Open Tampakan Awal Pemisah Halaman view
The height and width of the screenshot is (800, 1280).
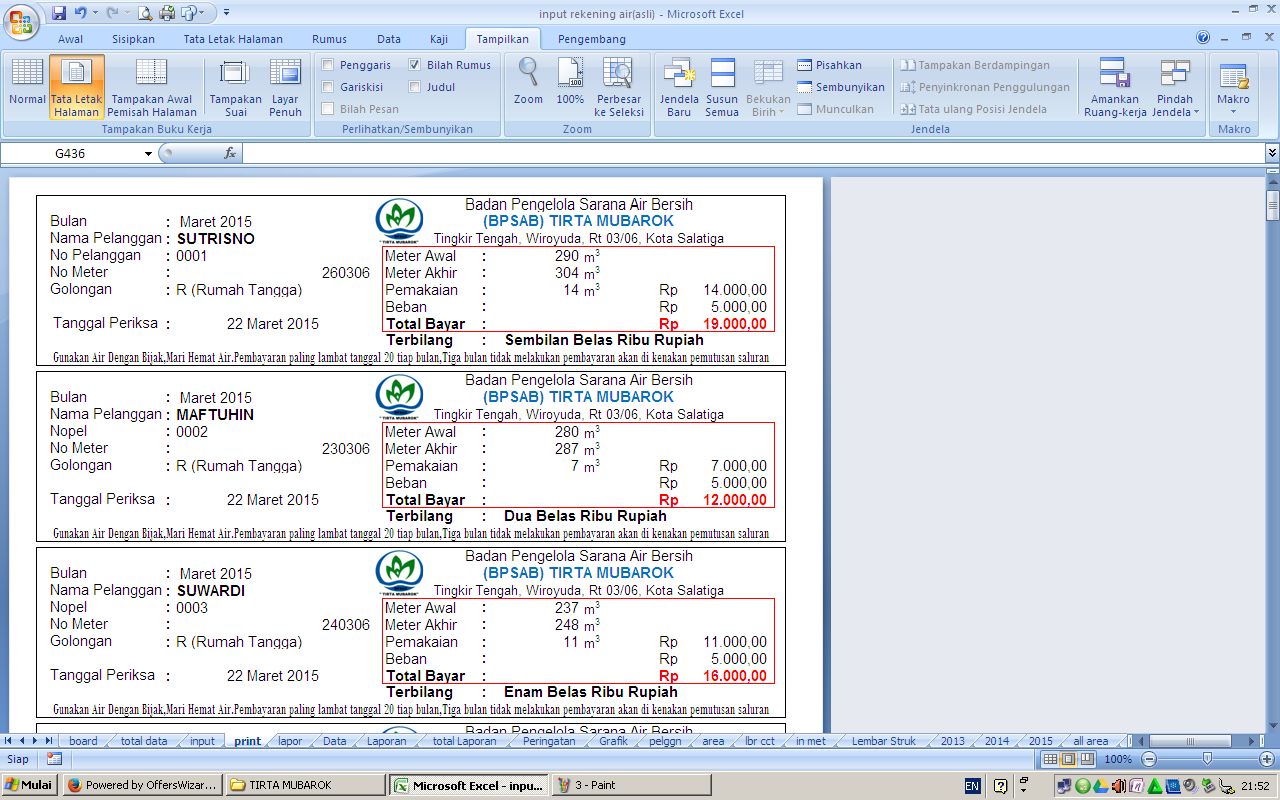click(151, 87)
